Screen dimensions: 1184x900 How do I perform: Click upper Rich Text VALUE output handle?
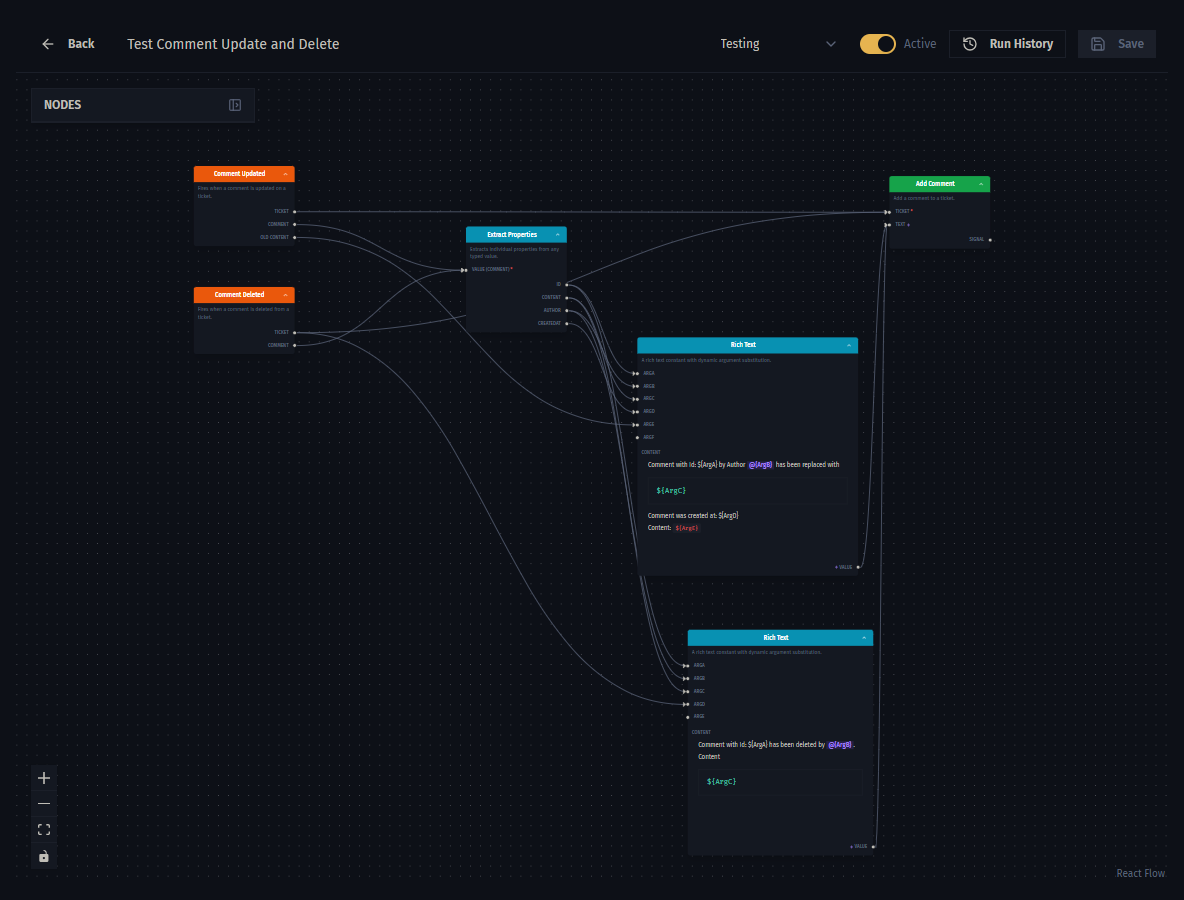858,567
